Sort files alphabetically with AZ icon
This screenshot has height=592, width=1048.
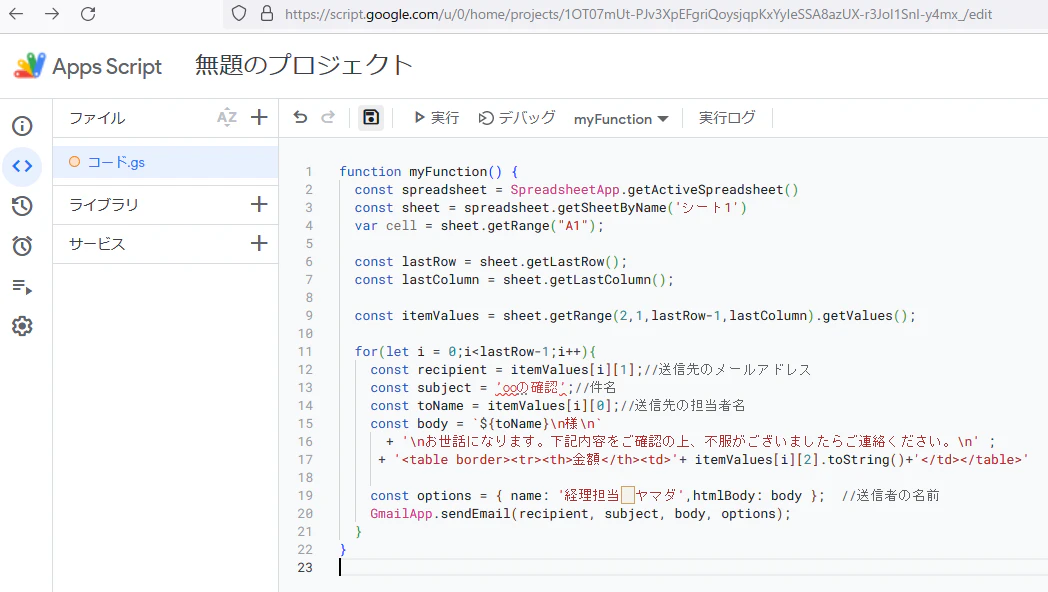tap(227, 118)
